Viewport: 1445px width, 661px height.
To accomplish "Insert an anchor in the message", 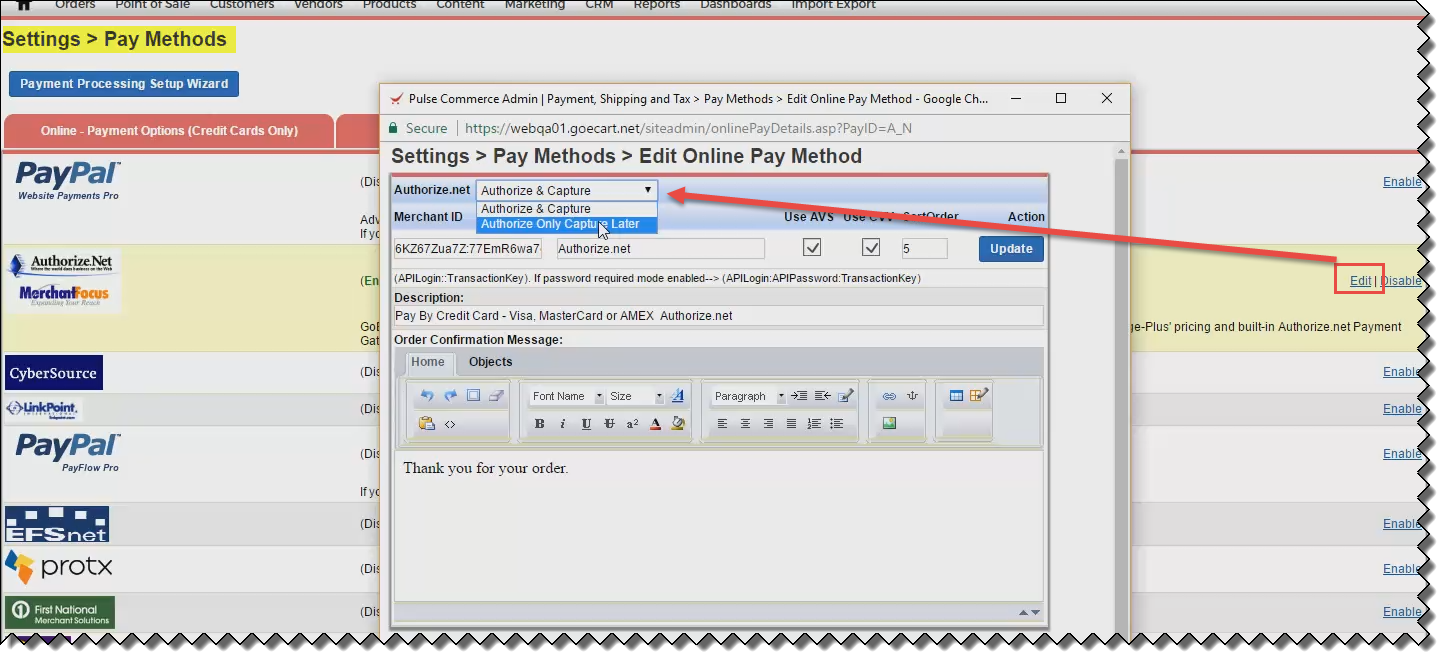I will pos(912,396).
